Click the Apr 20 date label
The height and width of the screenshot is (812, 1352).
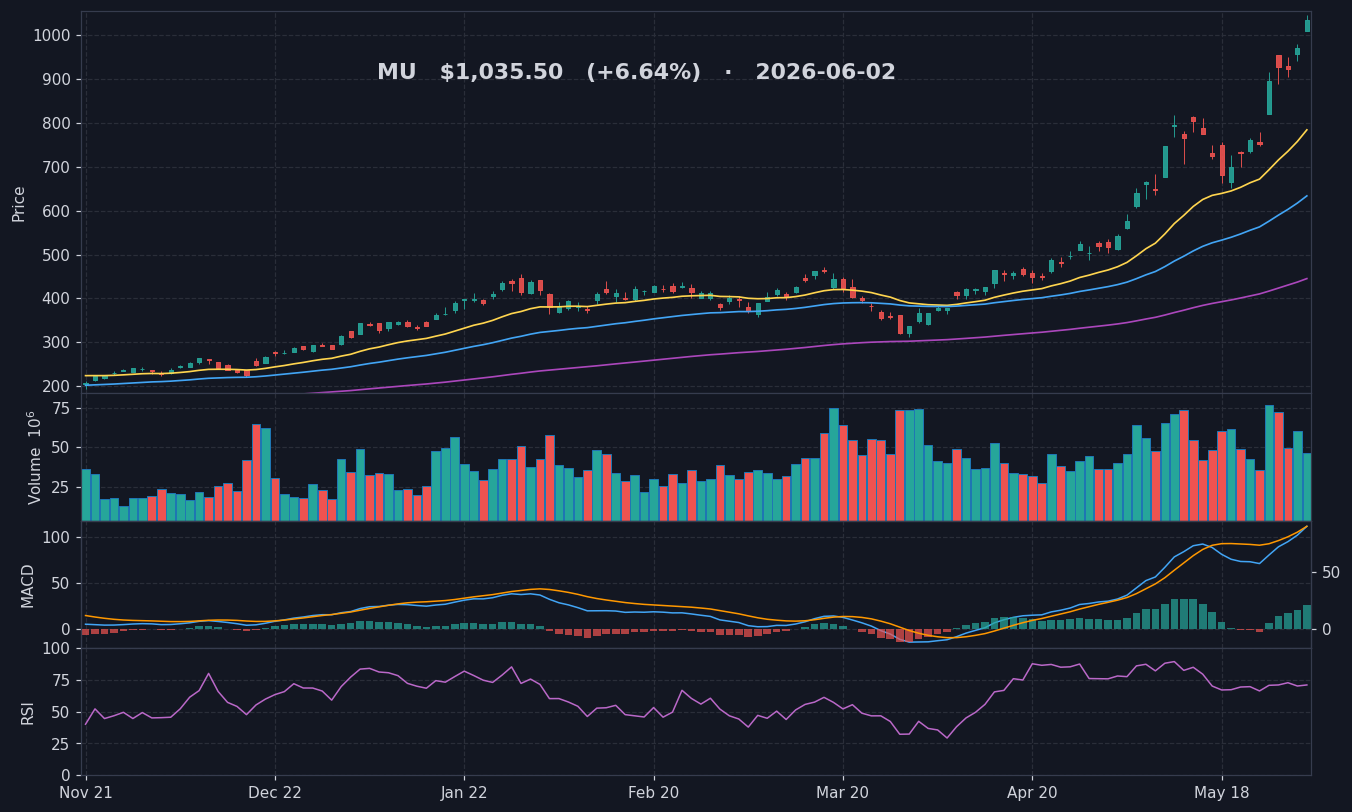coord(1032,794)
